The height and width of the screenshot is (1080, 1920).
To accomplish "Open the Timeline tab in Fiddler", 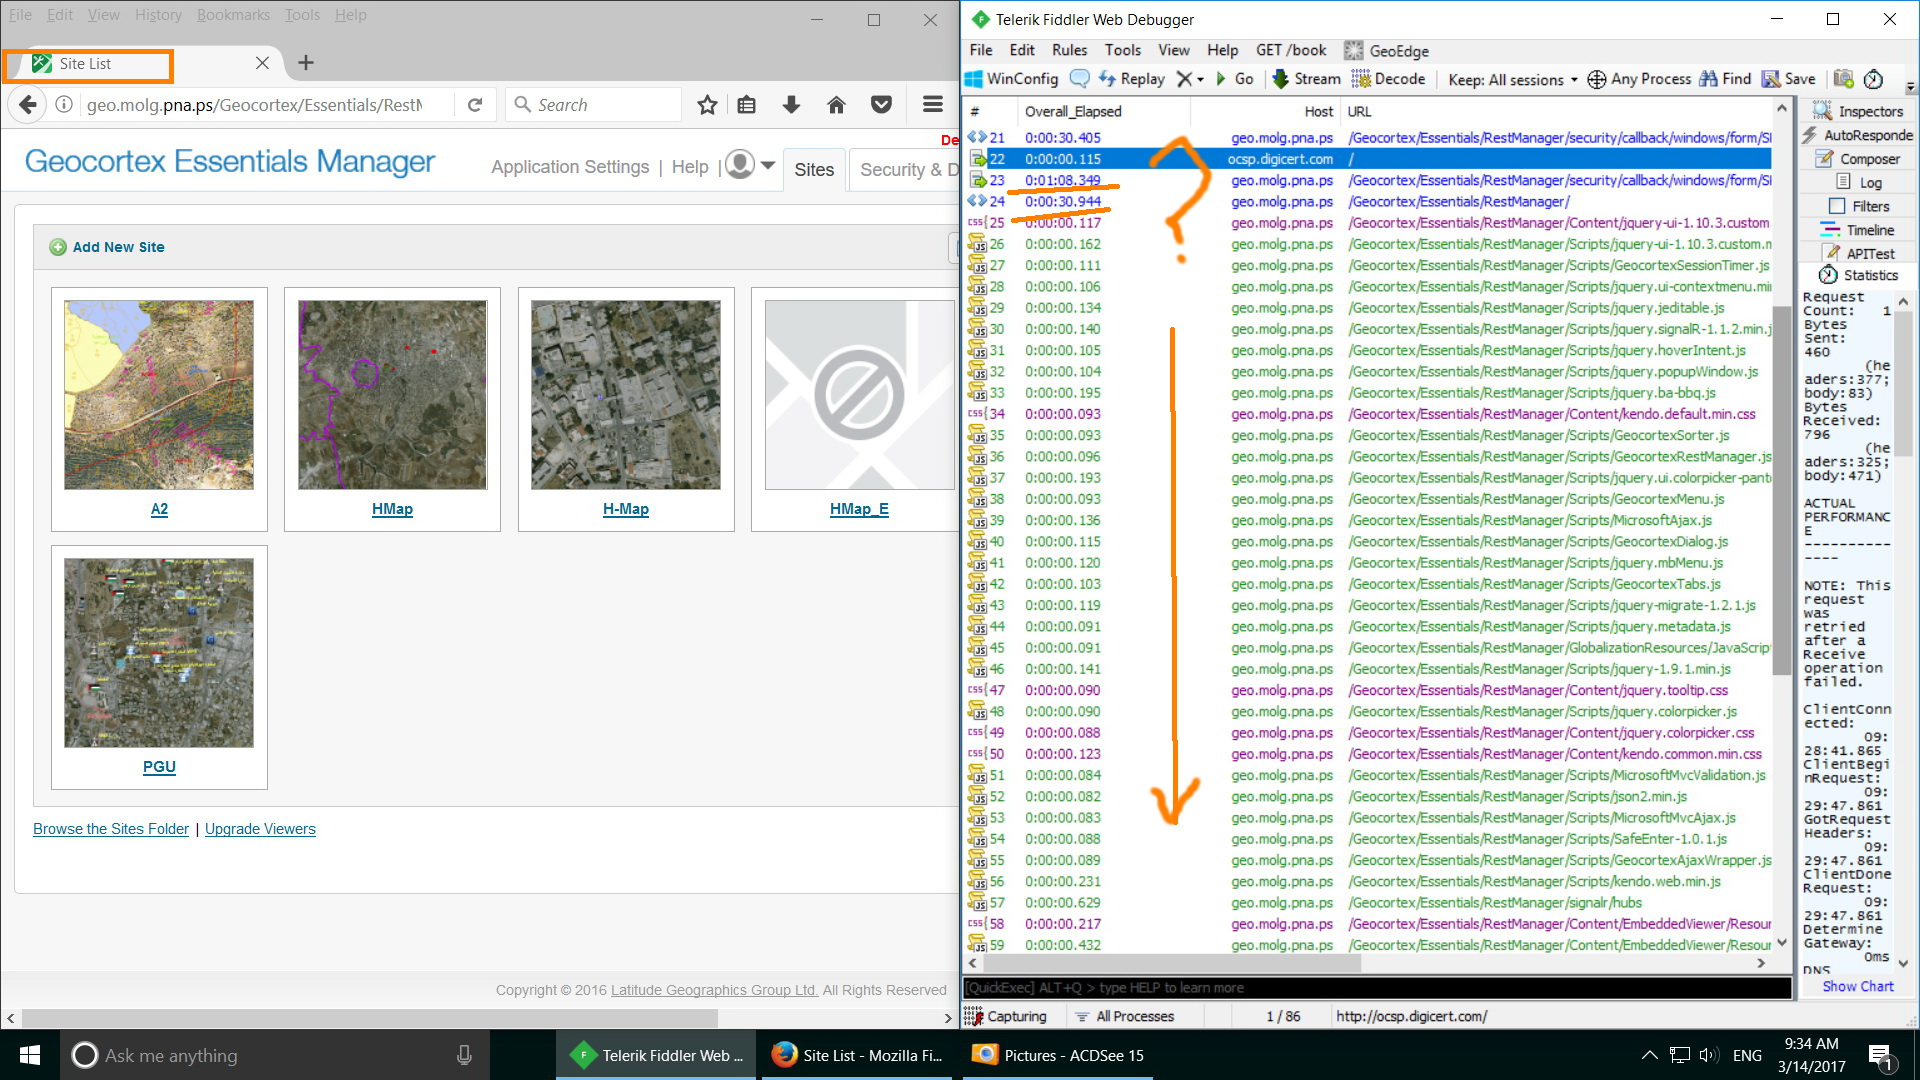I will tap(1858, 230).
